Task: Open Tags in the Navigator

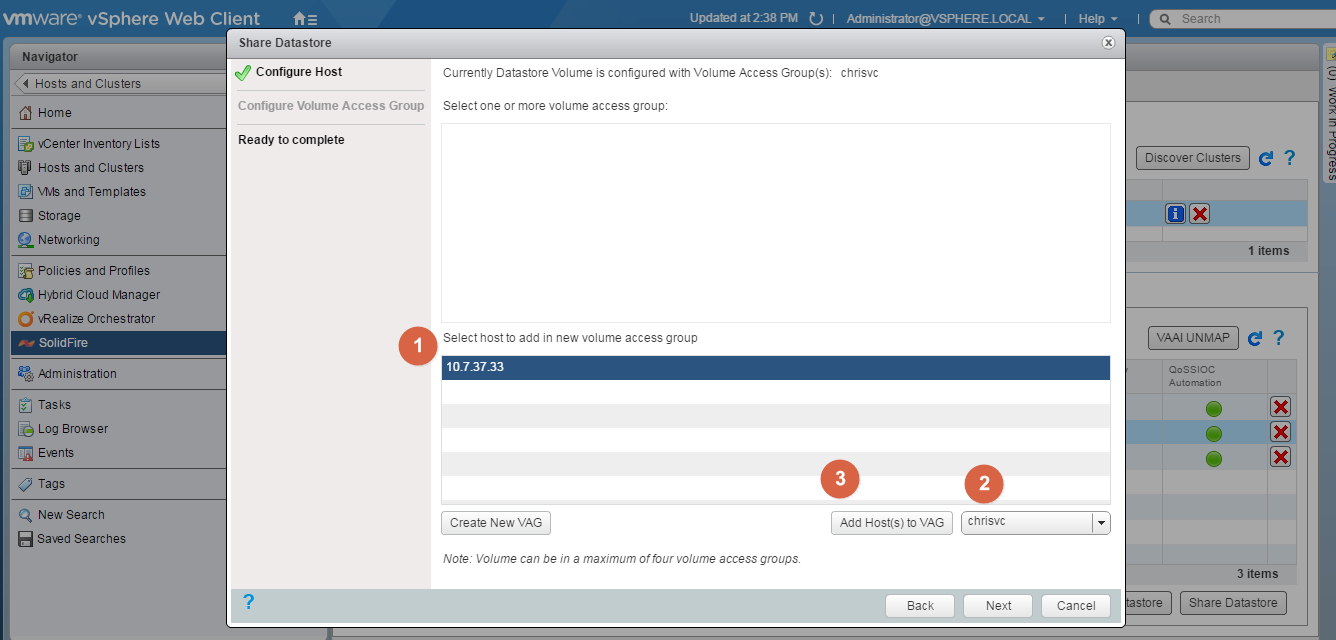Action: (51, 484)
